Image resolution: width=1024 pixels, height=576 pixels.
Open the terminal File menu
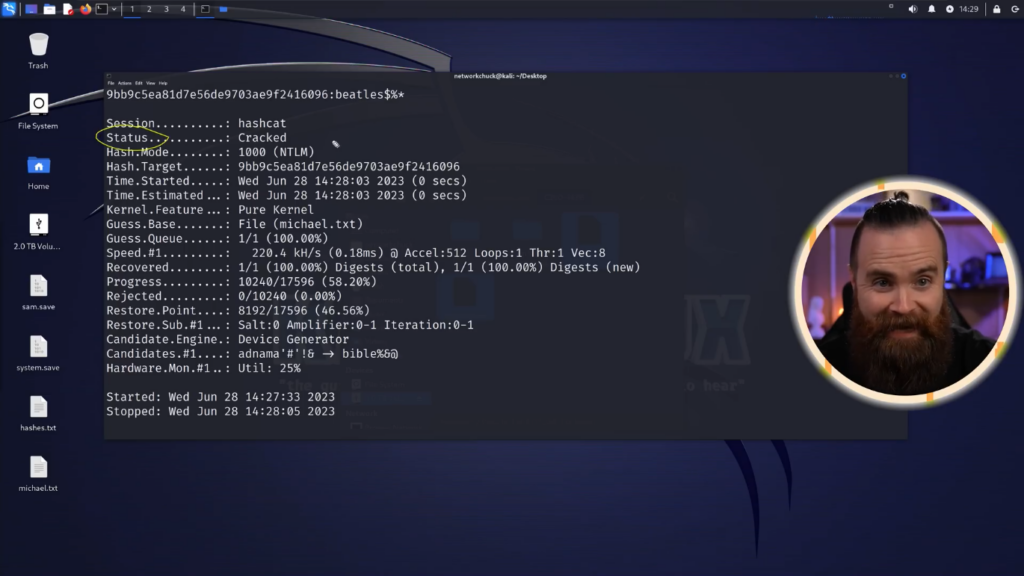click(x=111, y=83)
